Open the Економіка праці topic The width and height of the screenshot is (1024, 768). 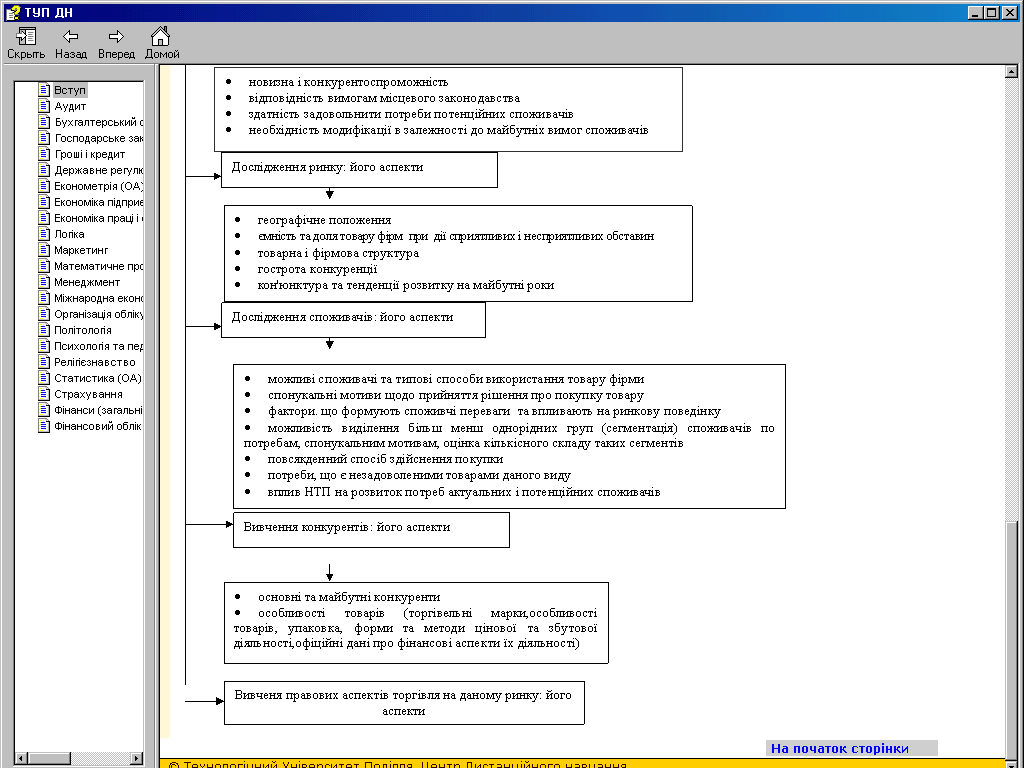coord(98,218)
